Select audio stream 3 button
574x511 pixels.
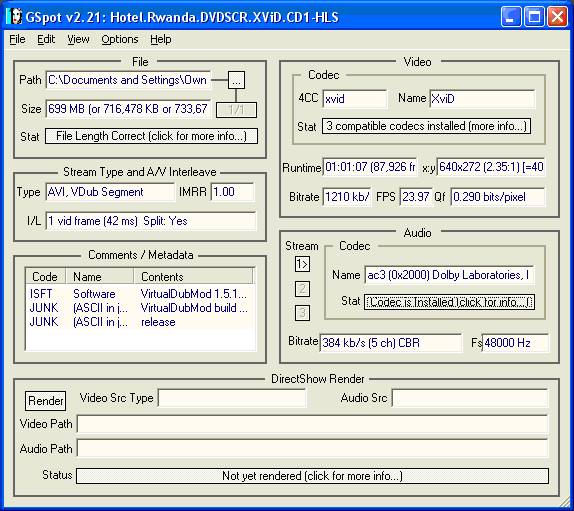click(302, 313)
